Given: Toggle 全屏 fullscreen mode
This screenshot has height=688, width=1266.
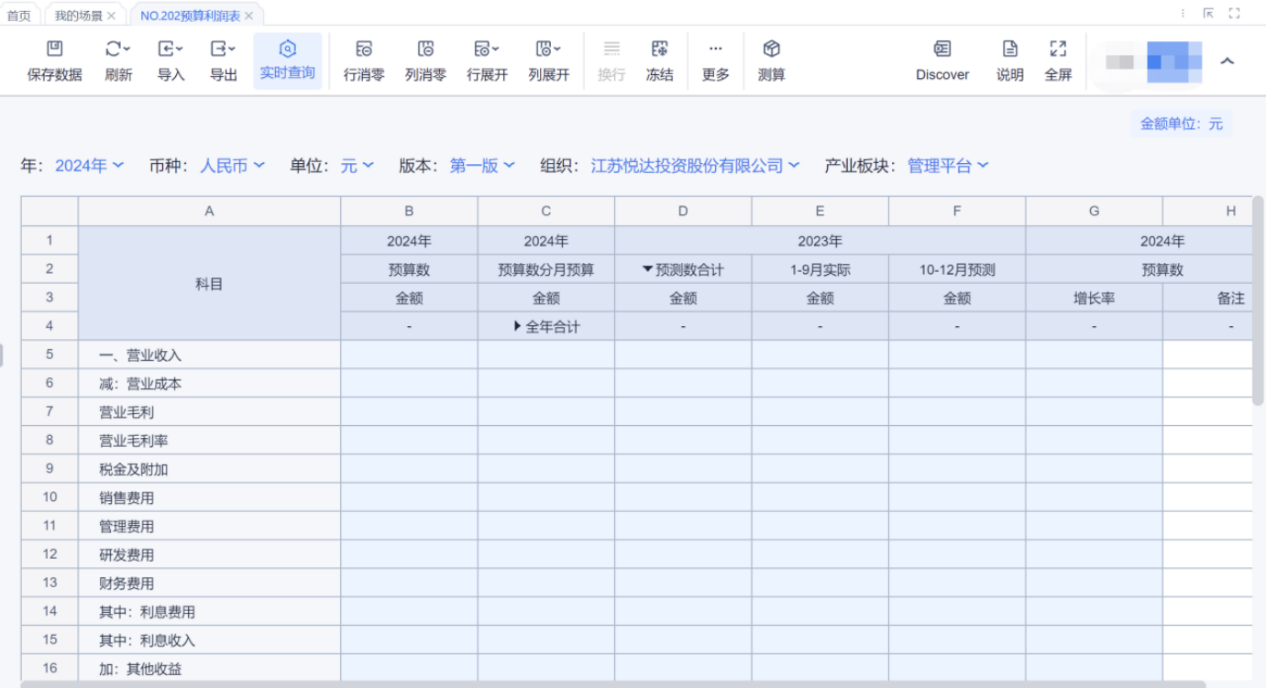Looking at the screenshot, I should (1058, 50).
